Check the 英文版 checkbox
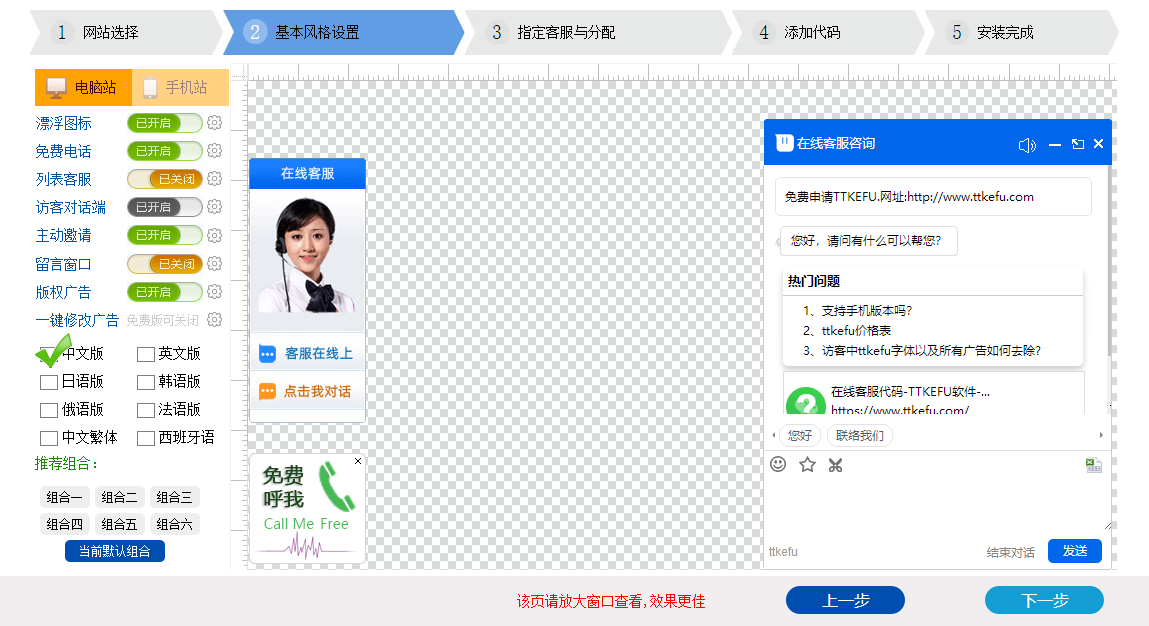1149x626 pixels. [146, 354]
